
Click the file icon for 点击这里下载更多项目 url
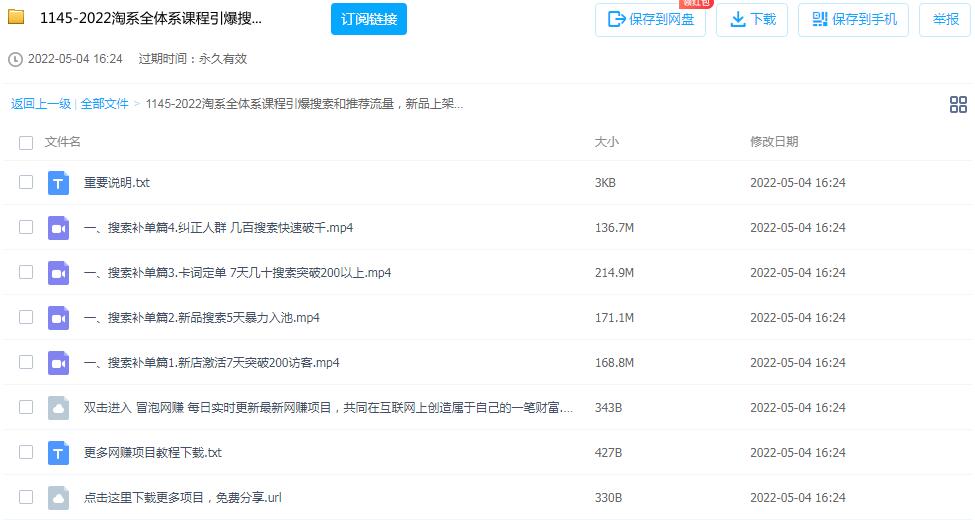pos(58,498)
